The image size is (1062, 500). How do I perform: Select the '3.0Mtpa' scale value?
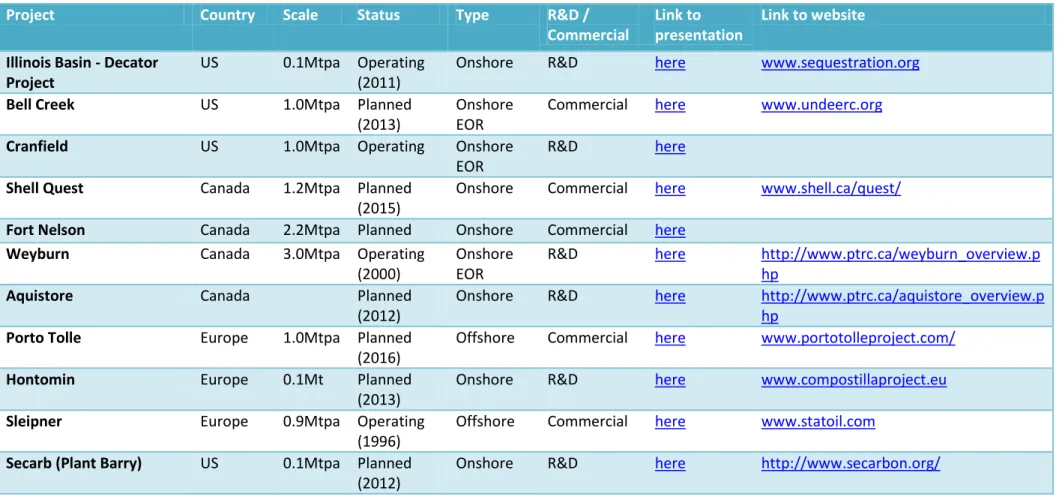(311, 254)
